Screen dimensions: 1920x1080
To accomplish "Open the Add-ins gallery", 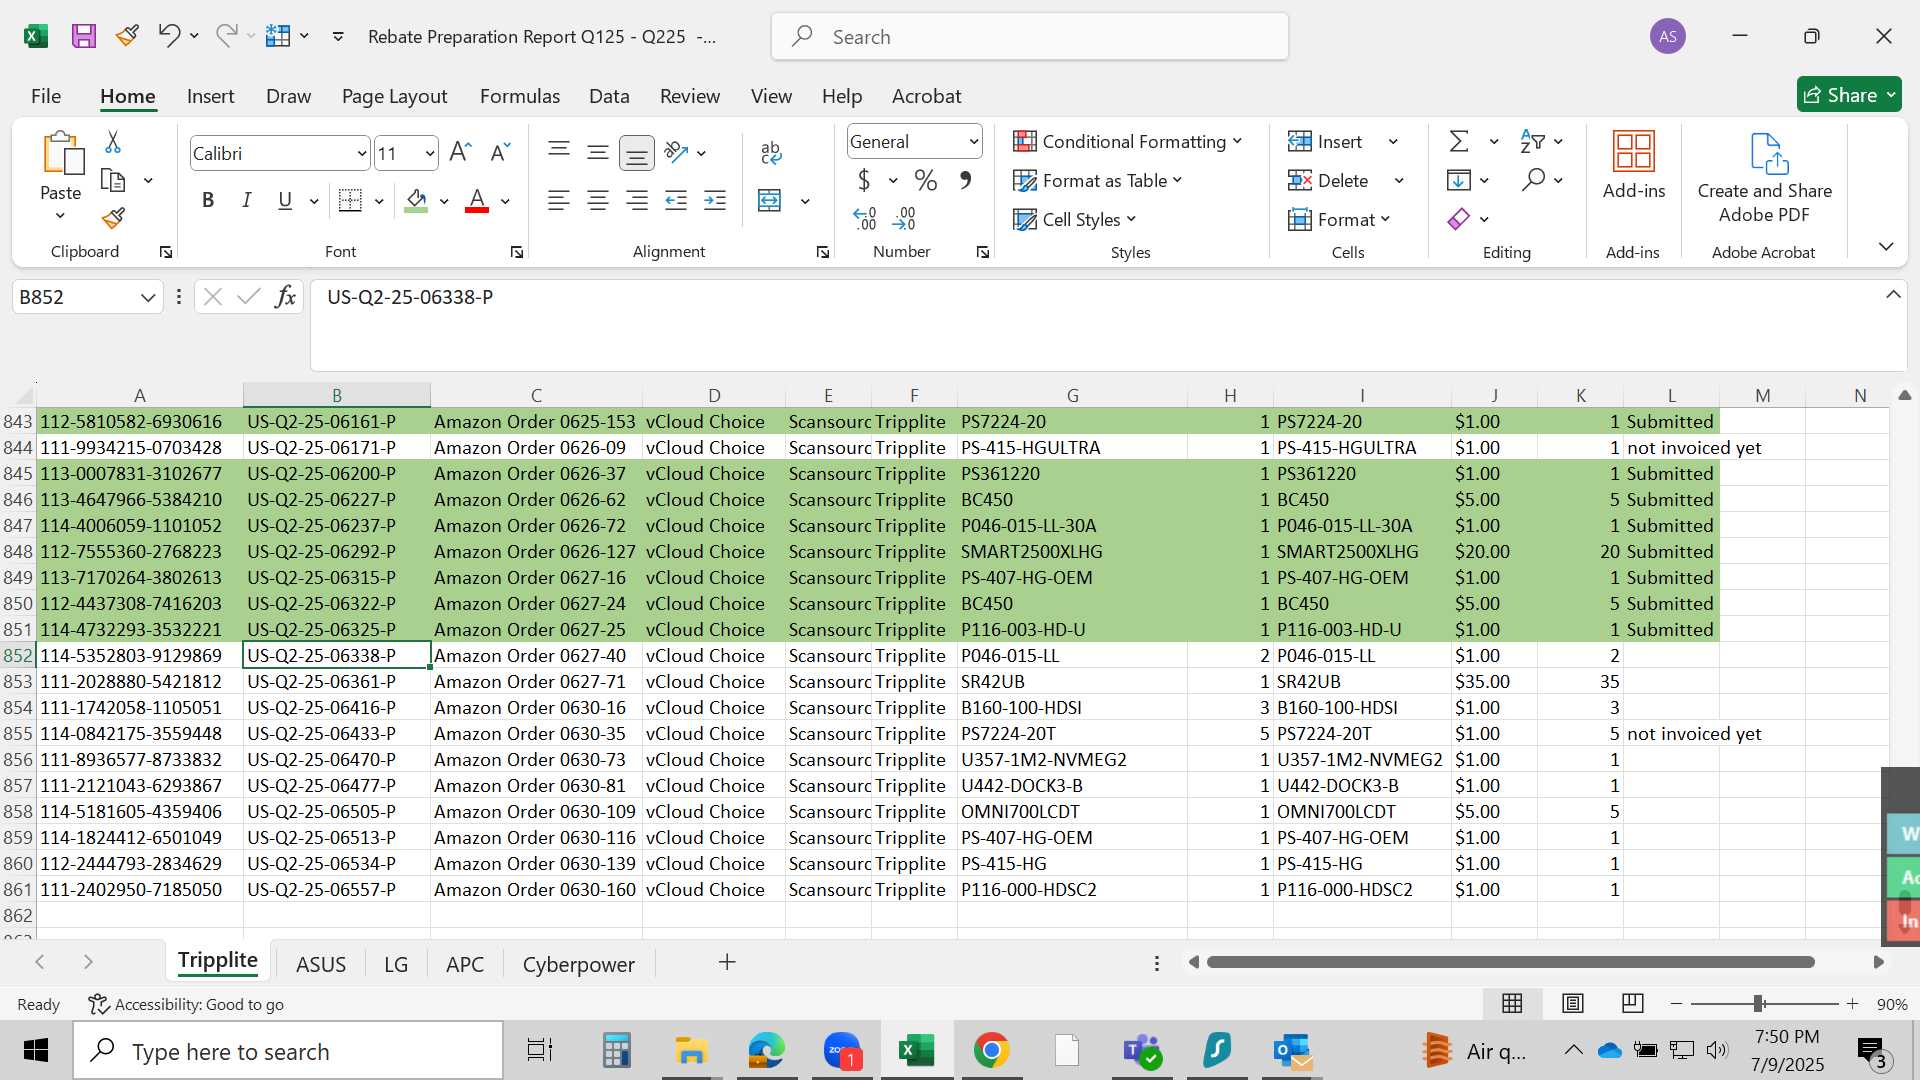I will pos(1634,166).
